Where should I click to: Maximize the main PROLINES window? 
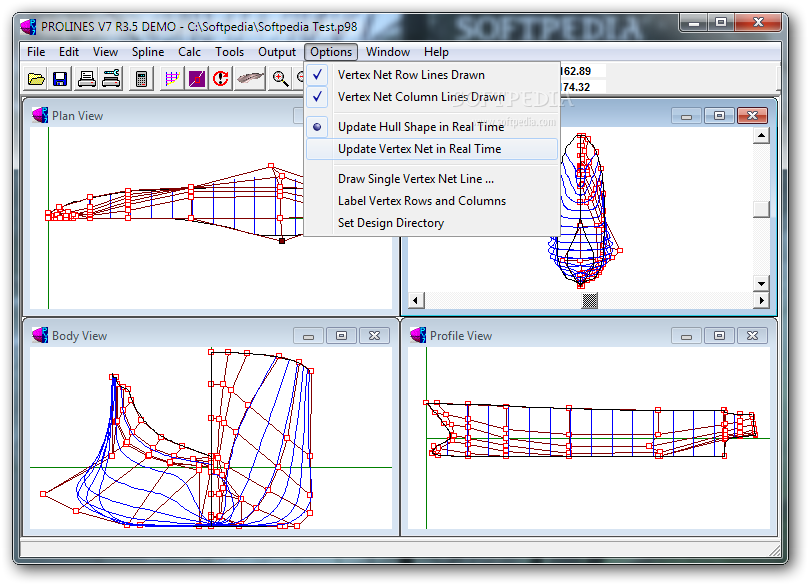pyautogui.click(x=721, y=23)
